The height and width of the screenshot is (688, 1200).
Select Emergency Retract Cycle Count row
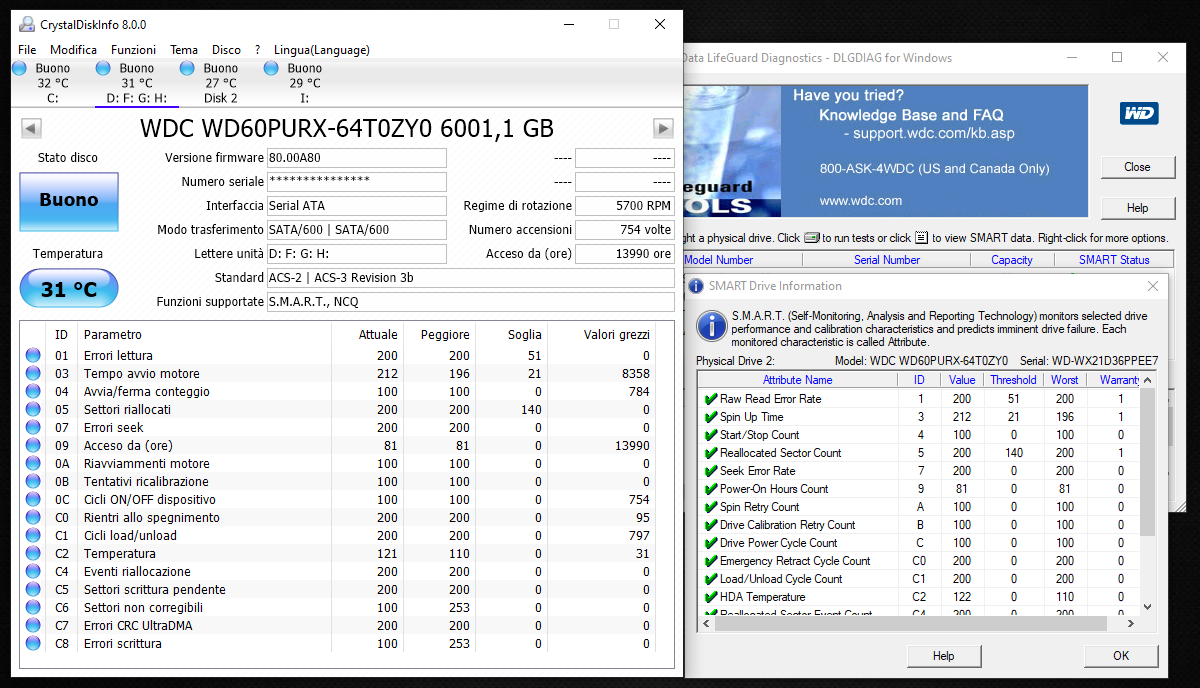click(920, 561)
